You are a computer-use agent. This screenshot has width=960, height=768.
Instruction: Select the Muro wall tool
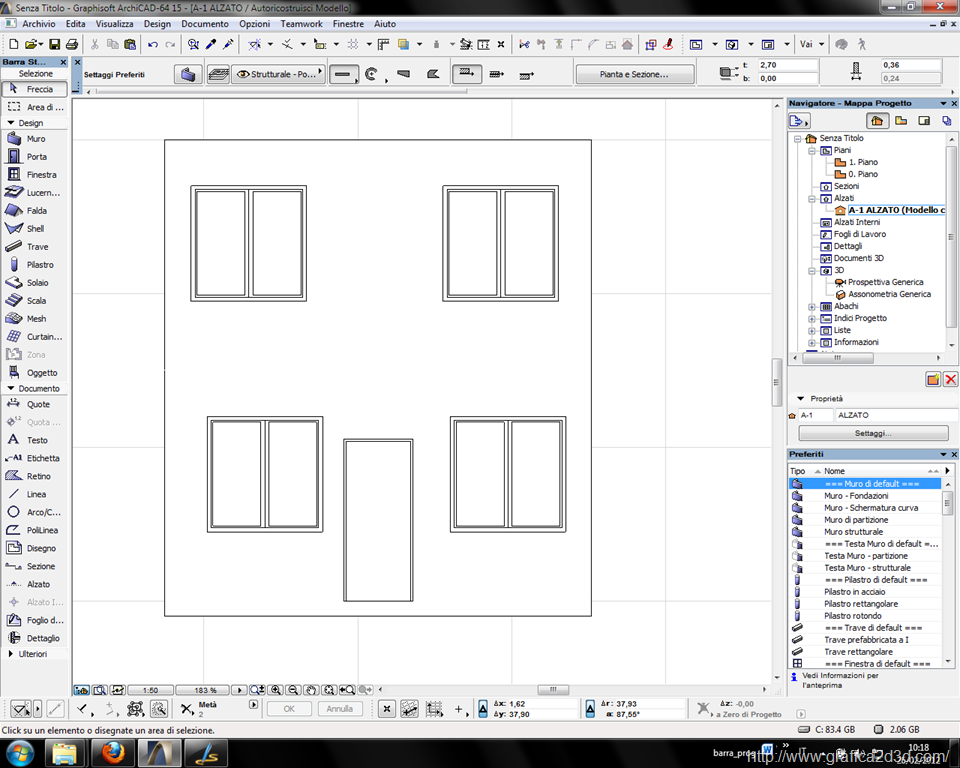pos(34,139)
